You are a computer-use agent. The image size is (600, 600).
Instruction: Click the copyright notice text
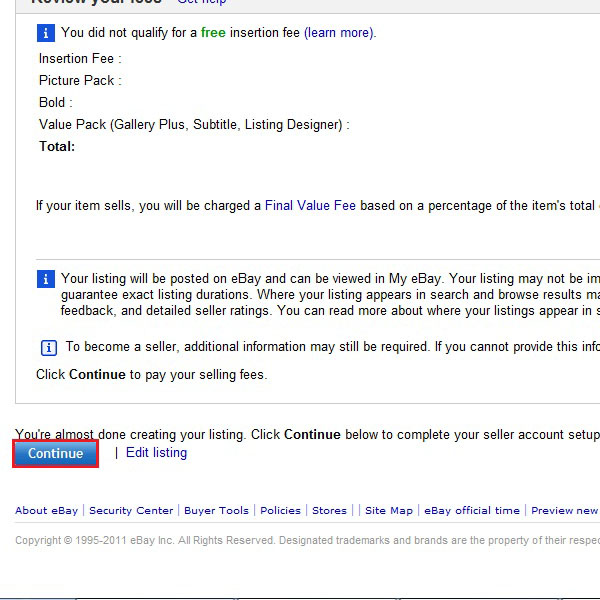tap(308, 540)
